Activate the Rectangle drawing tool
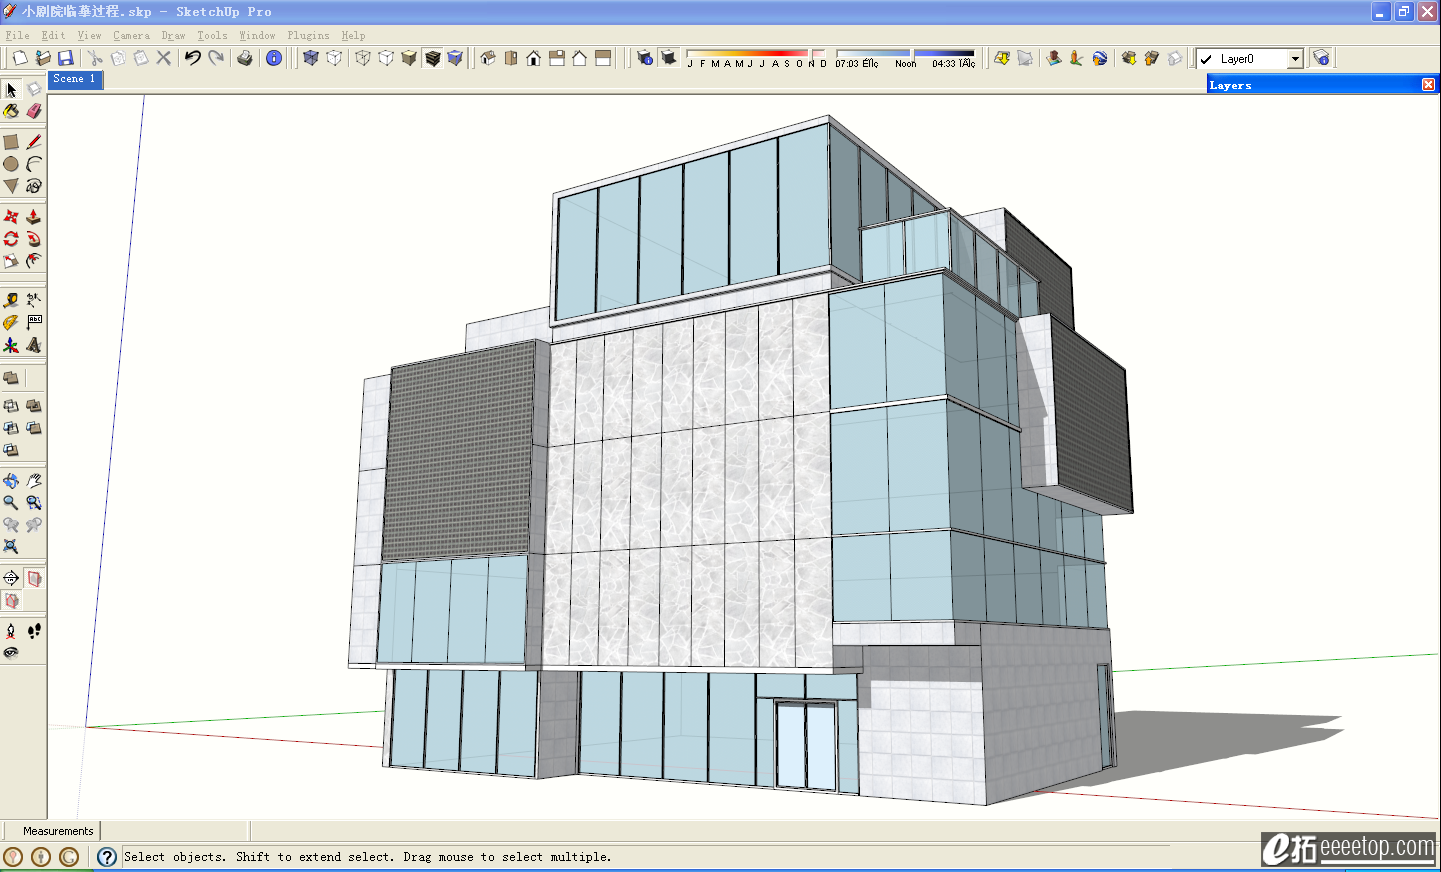 tap(11, 142)
